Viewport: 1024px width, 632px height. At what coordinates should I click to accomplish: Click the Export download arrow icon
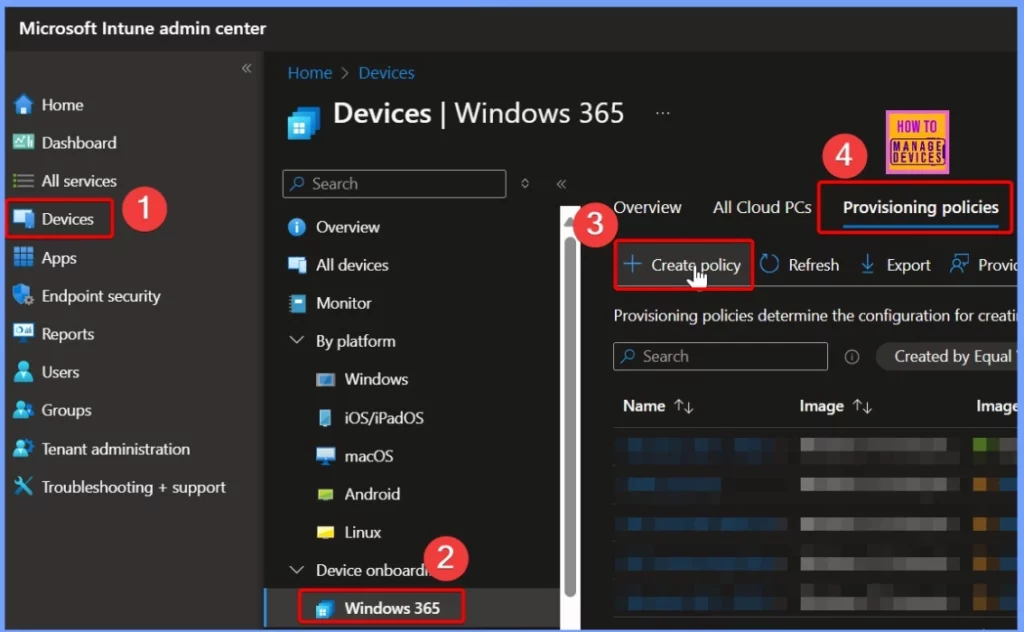[867, 264]
